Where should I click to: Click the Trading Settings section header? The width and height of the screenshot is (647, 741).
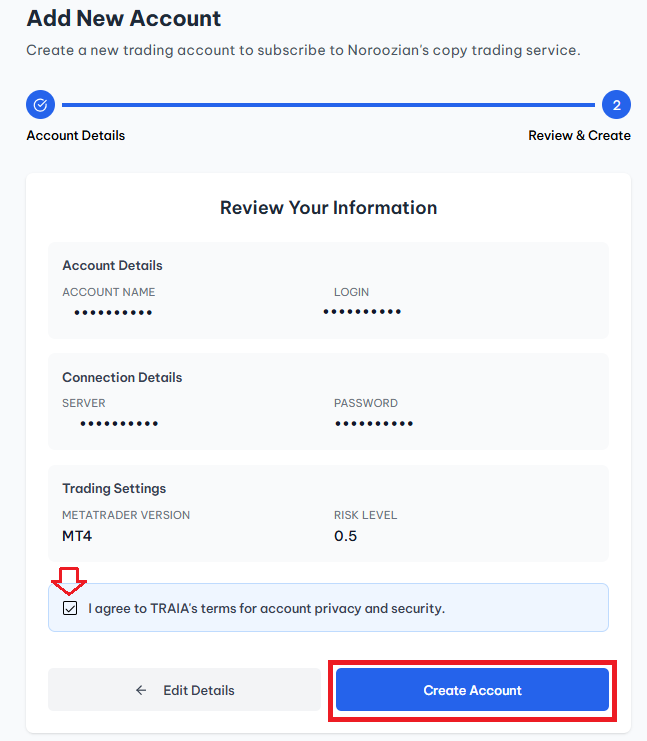pos(114,489)
